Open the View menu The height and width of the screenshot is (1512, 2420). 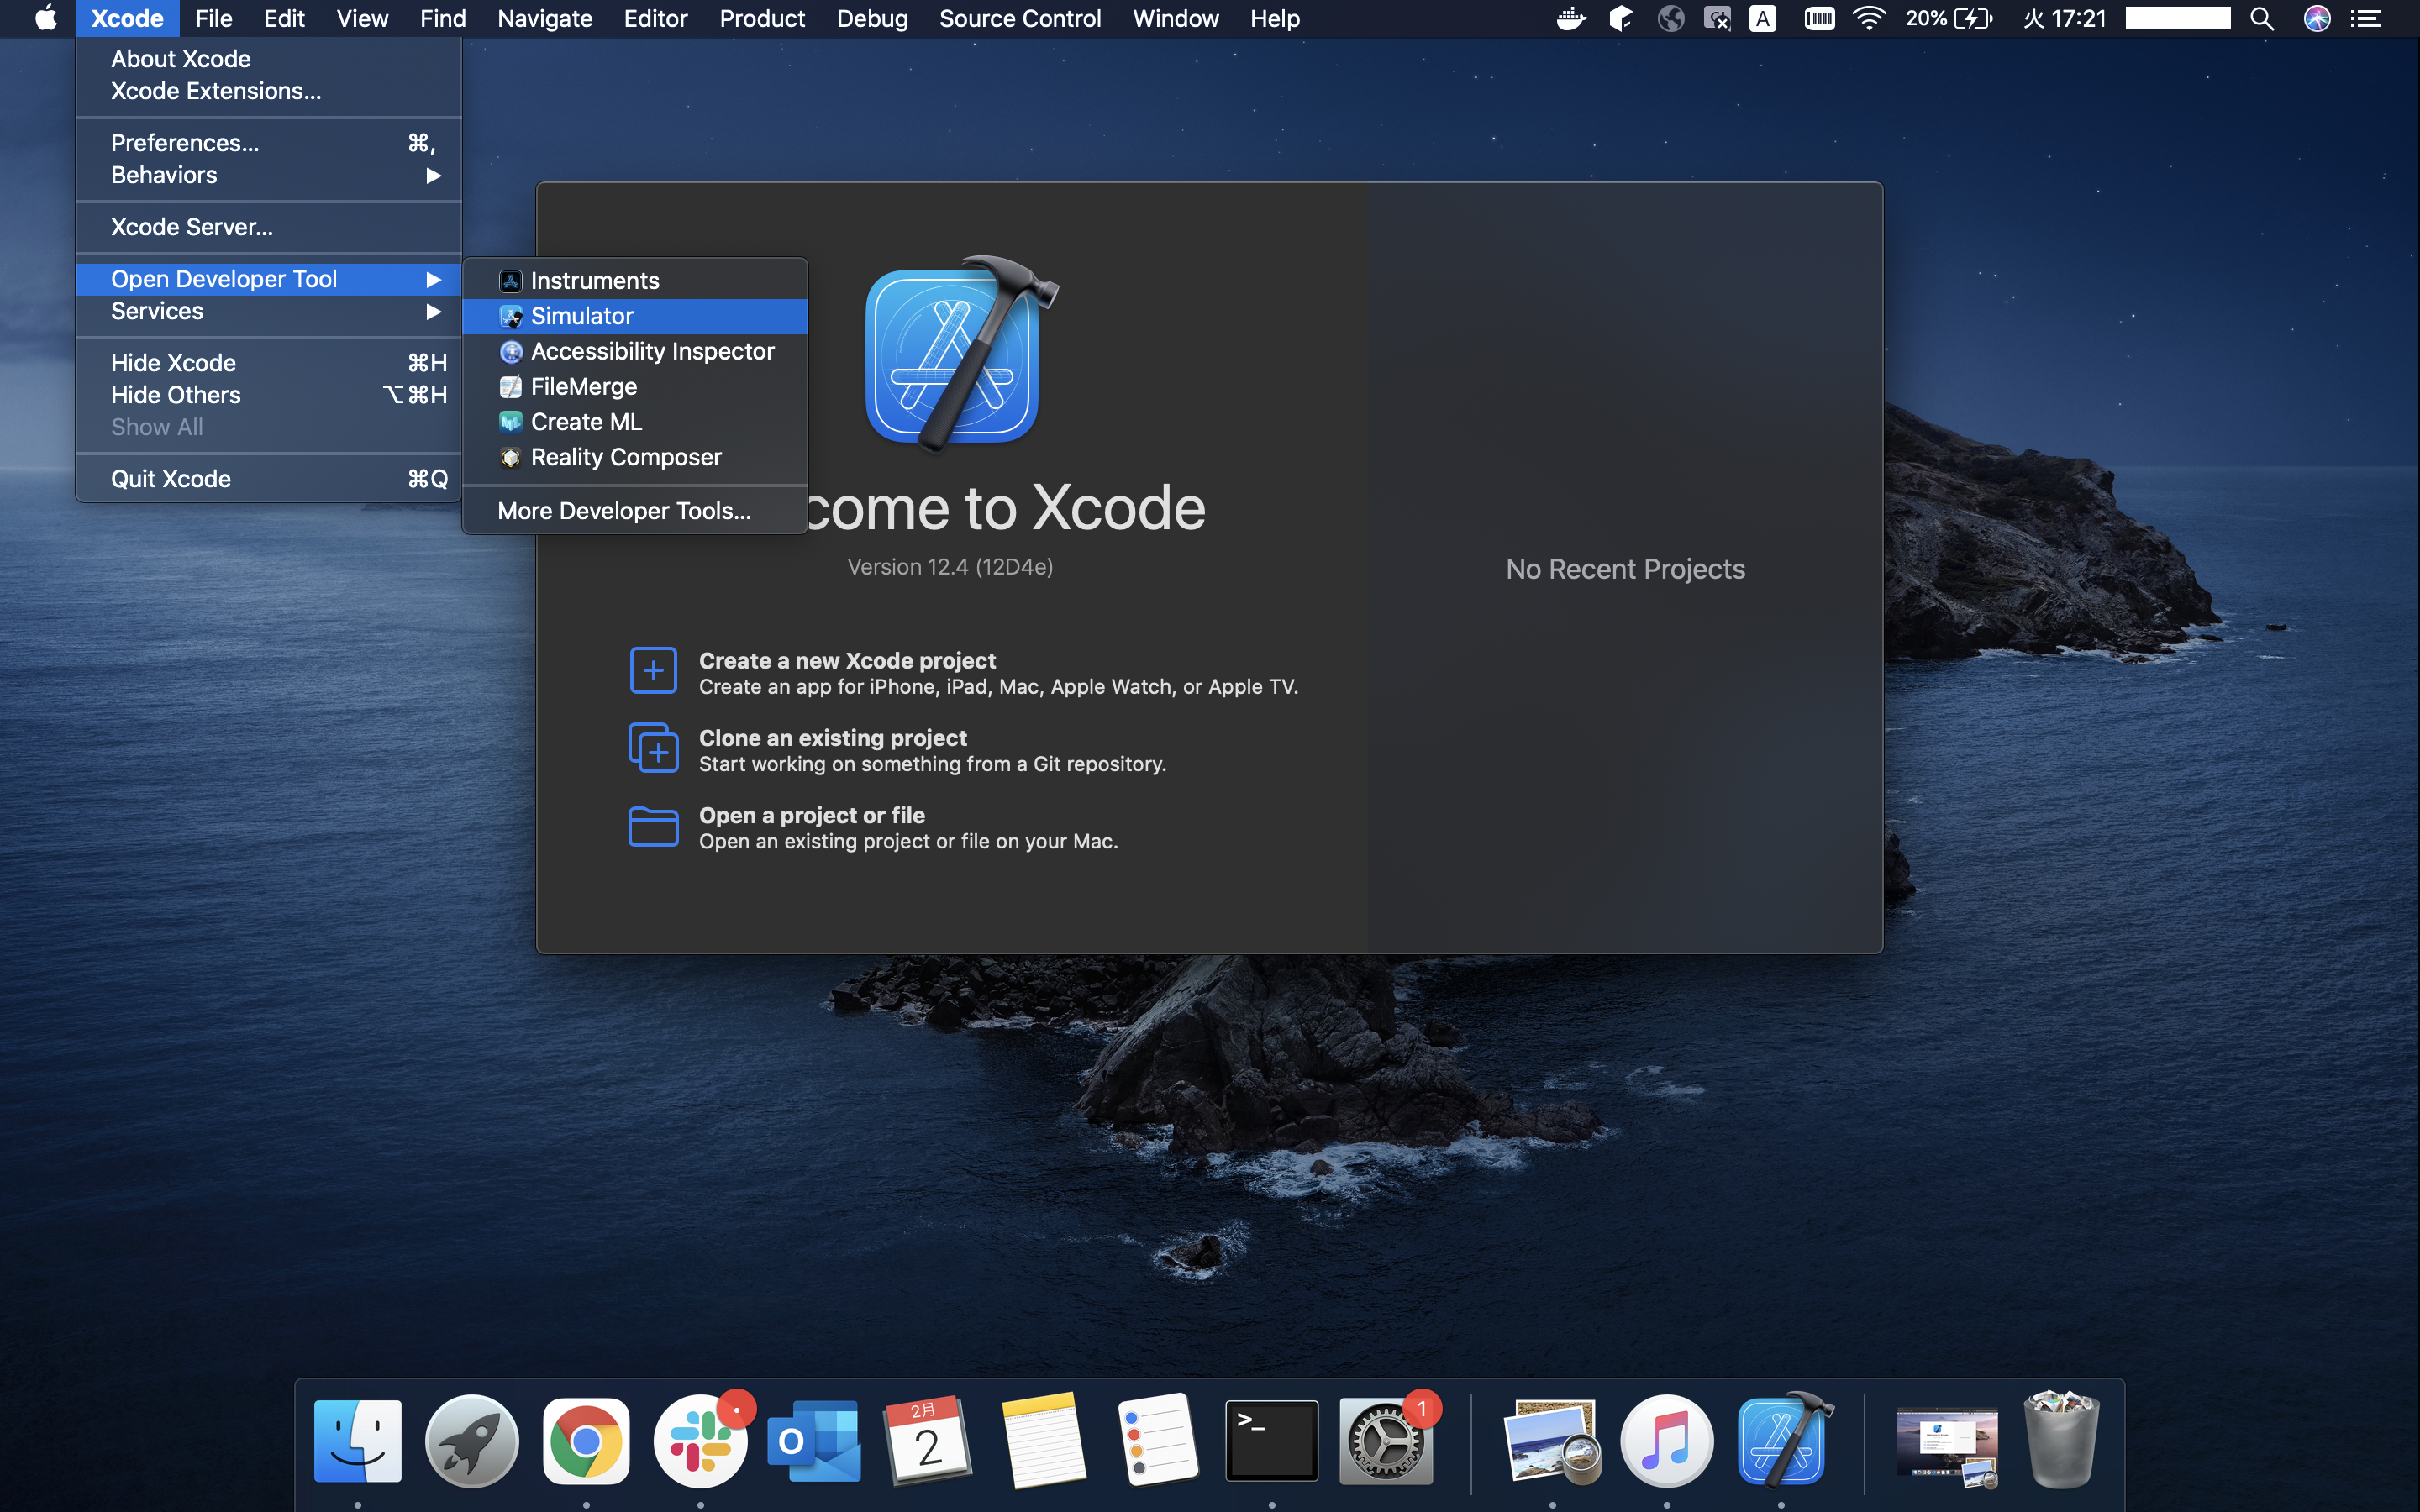[362, 18]
